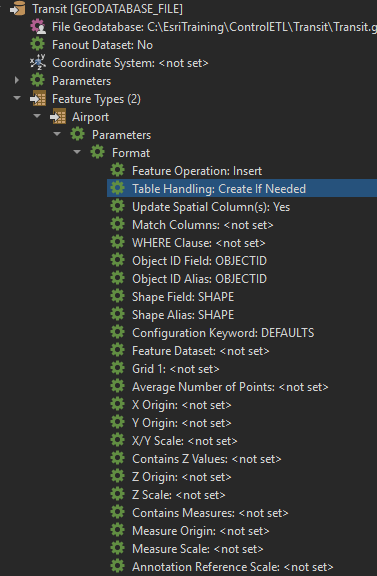
Task: Click gear icon for Average Number of Points
Action: (x=118, y=387)
